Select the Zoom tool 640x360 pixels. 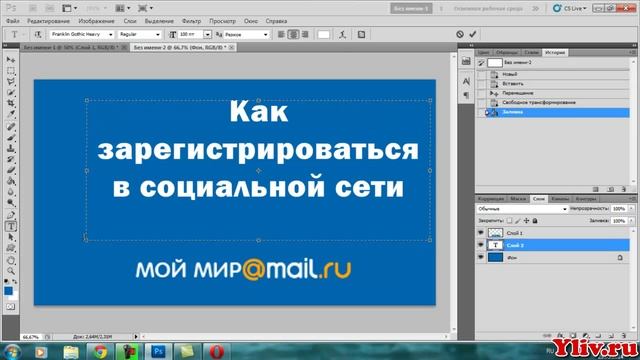click(11, 271)
